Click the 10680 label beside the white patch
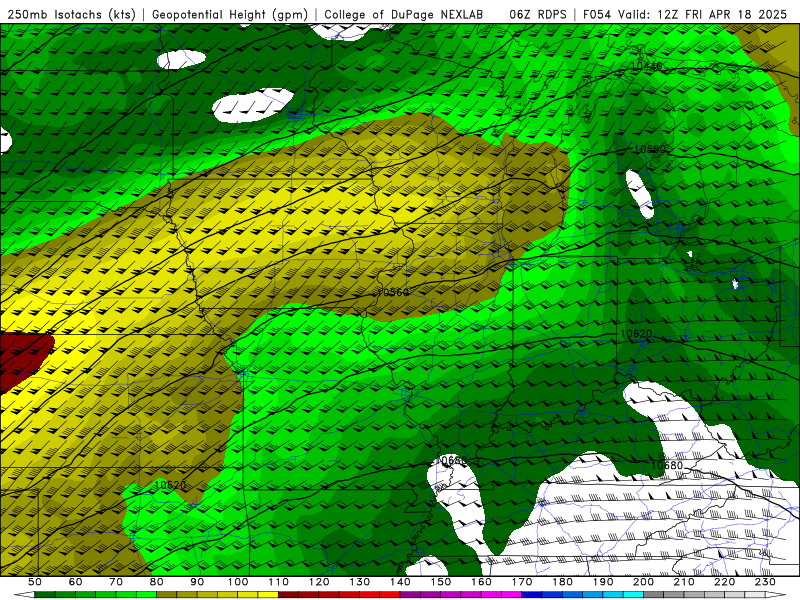 452,461
